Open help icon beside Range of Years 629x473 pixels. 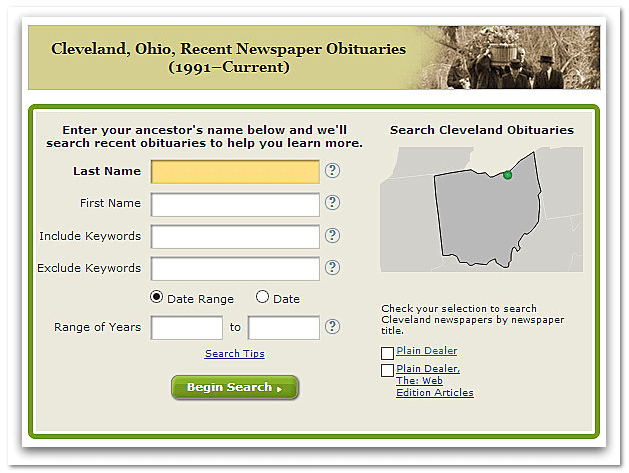332,327
